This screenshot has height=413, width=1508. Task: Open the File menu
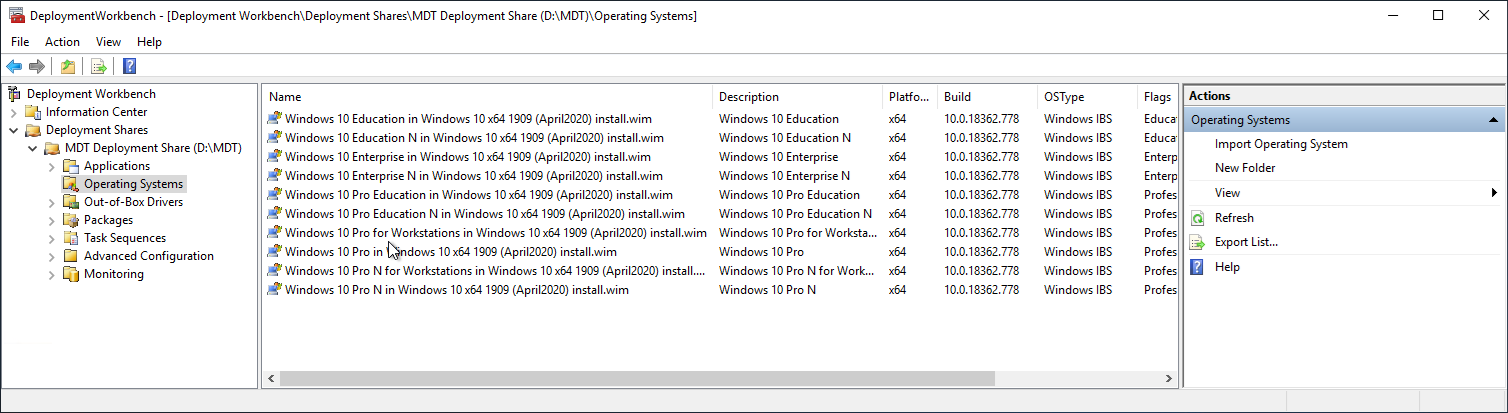20,42
